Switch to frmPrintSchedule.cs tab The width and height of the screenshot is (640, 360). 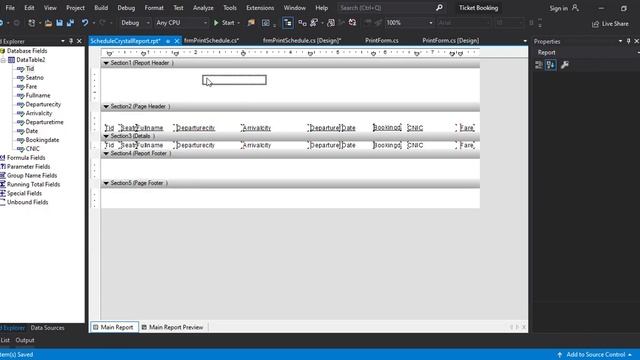pyautogui.click(x=211, y=40)
